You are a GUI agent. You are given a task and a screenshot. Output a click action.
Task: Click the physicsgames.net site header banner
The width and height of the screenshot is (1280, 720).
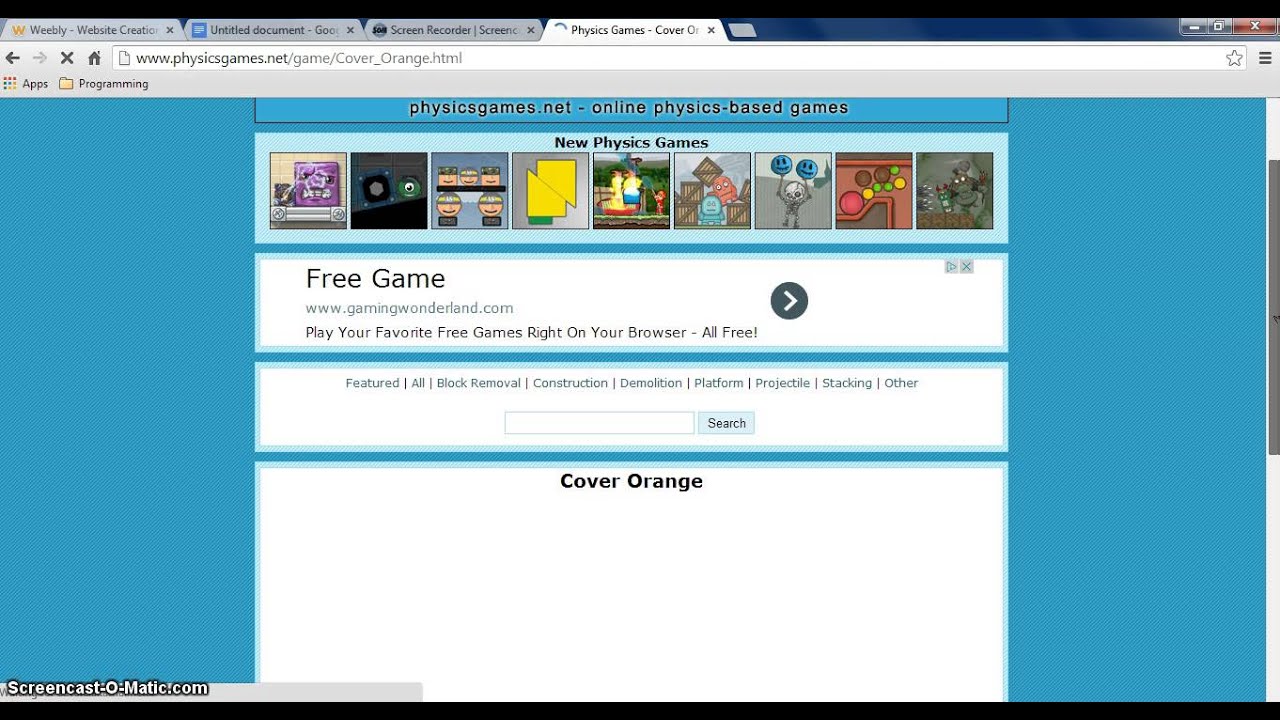point(631,108)
